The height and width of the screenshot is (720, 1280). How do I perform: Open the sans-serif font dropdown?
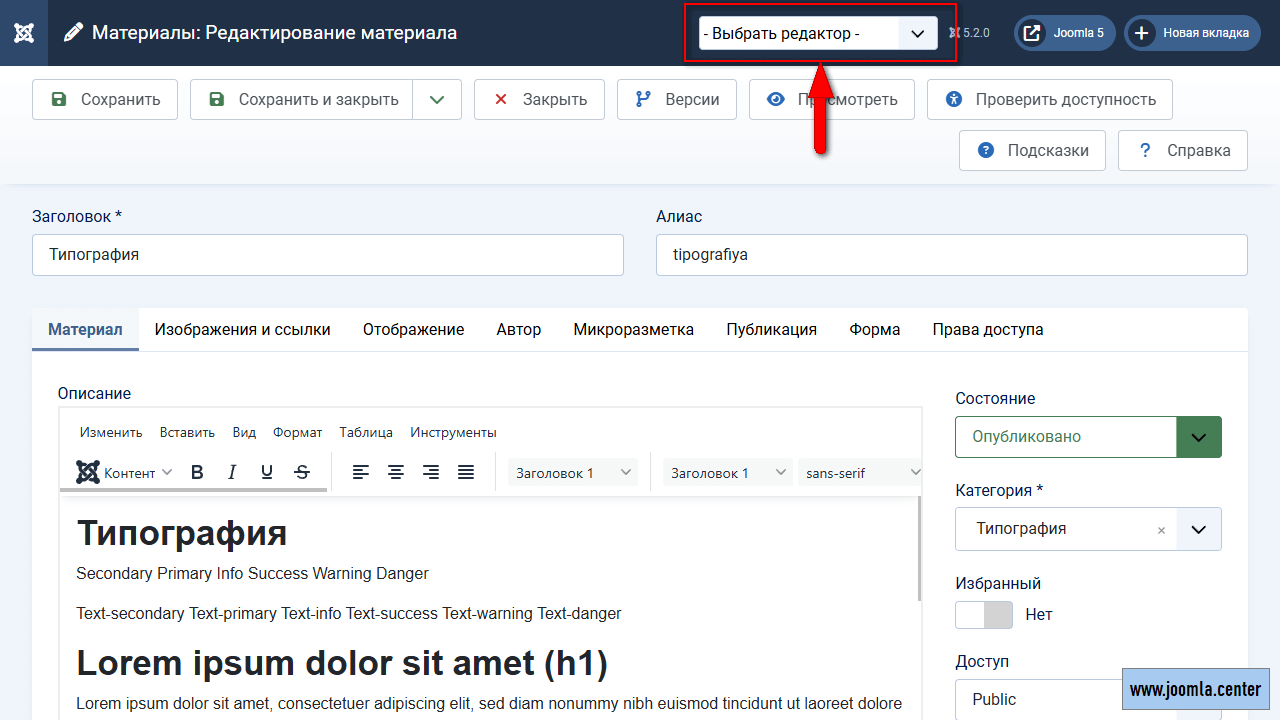tap(861, 473)
